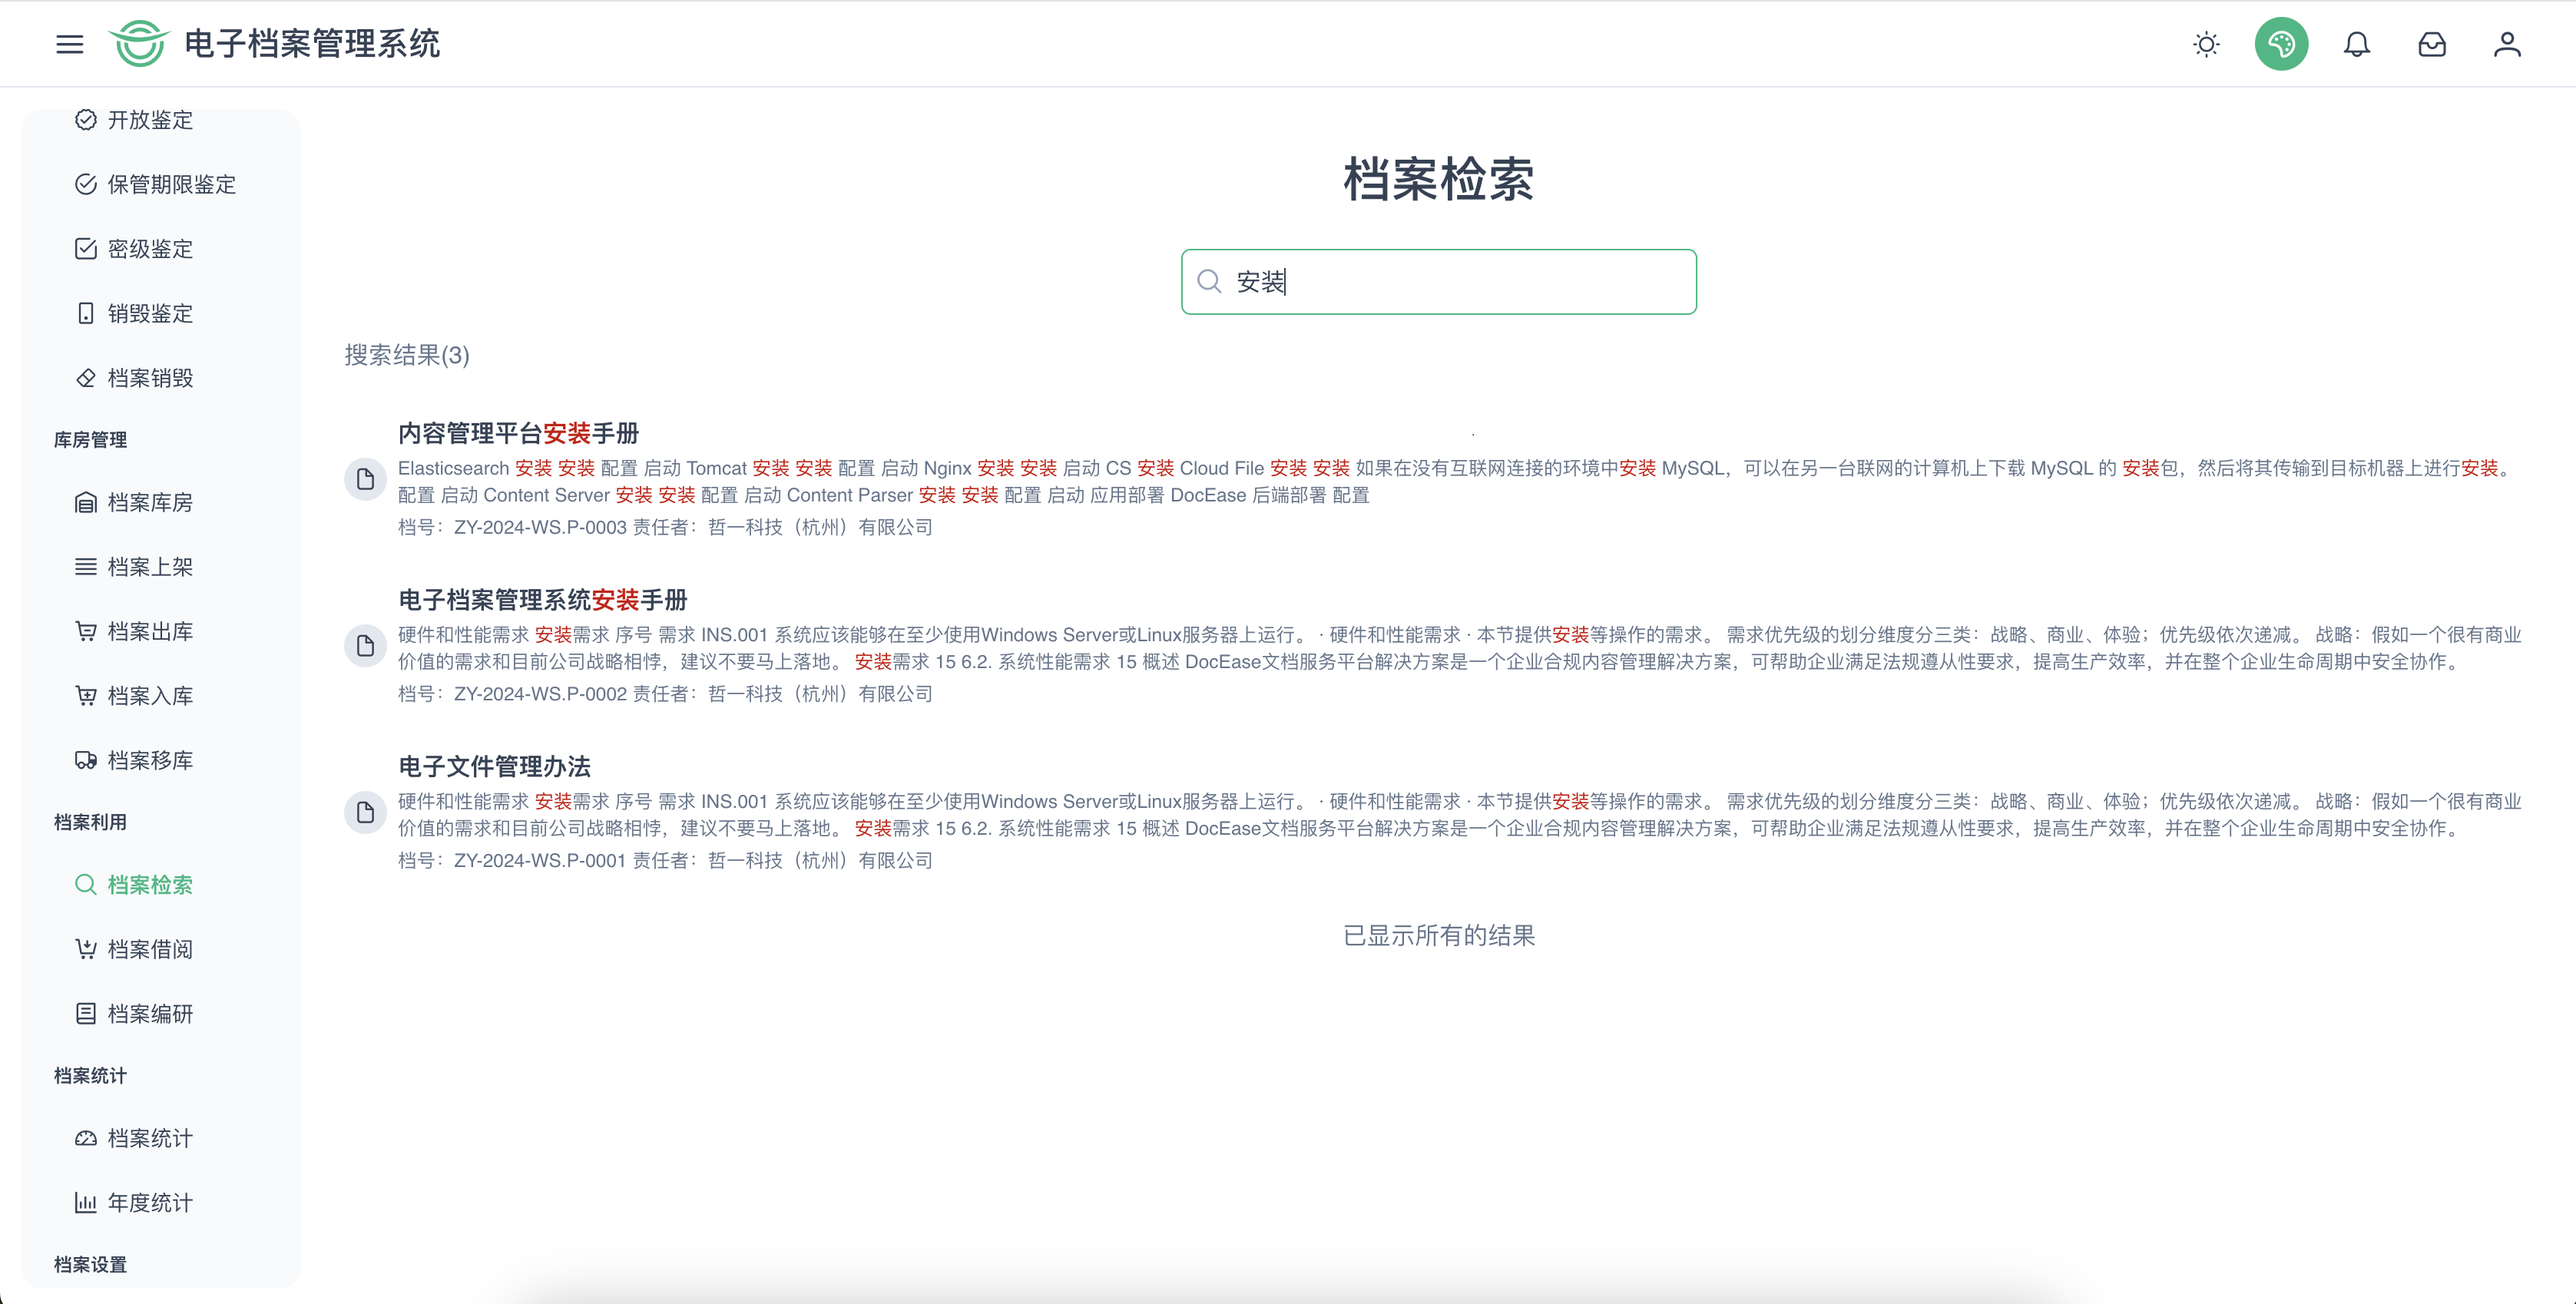Click the 已显示所有的结果 notice

click(x=1438, y=936)
